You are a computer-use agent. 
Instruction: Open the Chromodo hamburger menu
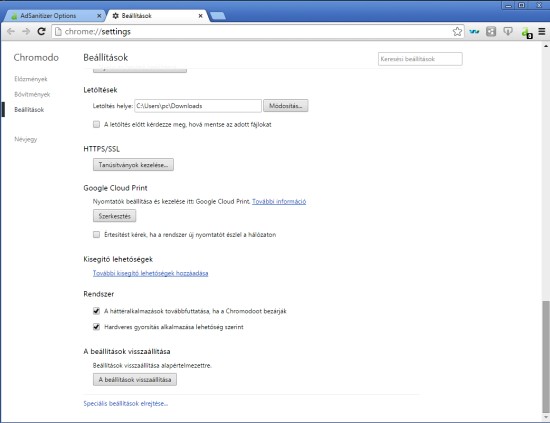point(542,32)
